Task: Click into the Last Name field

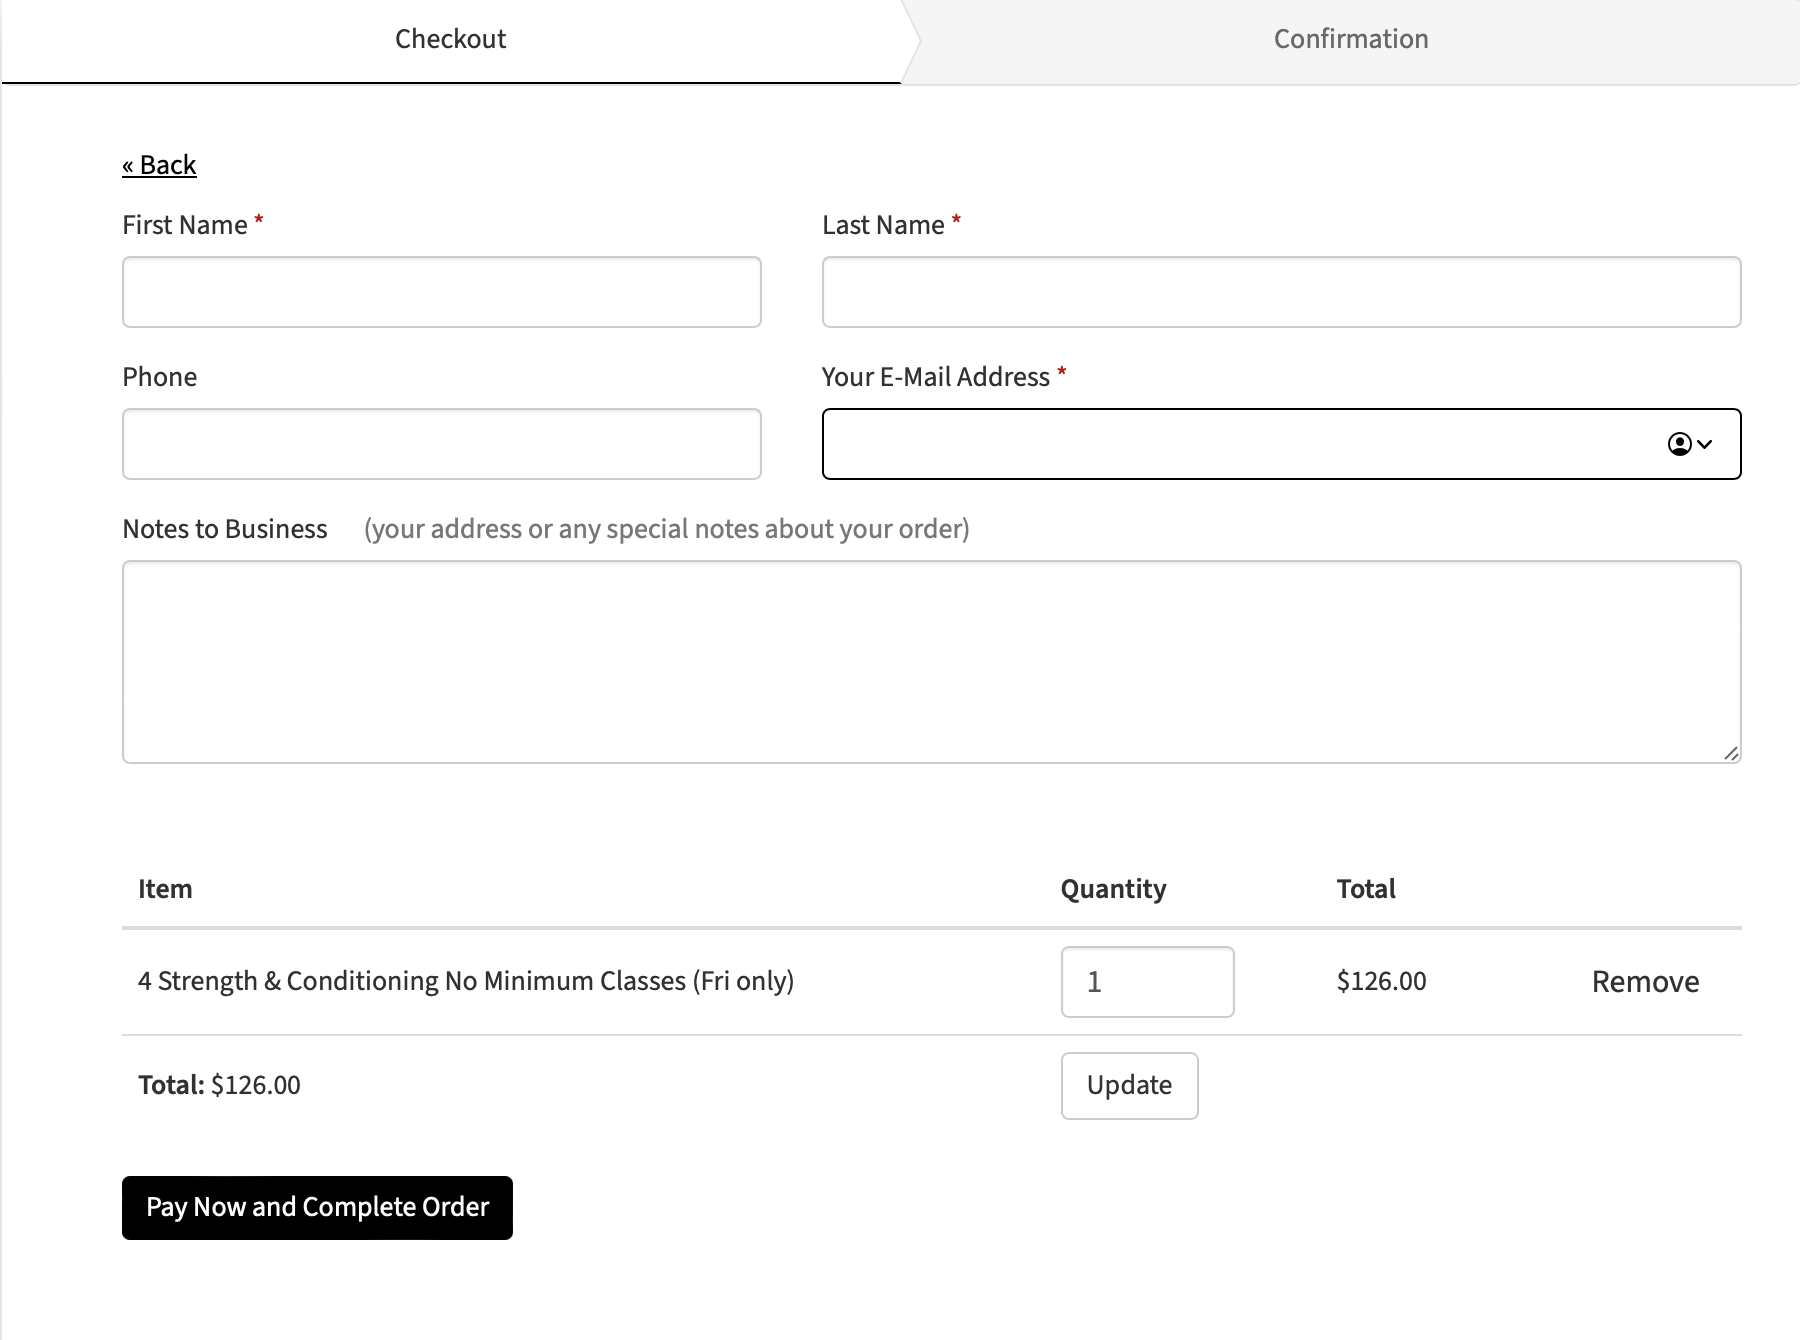Action: tap(1281, 292)
